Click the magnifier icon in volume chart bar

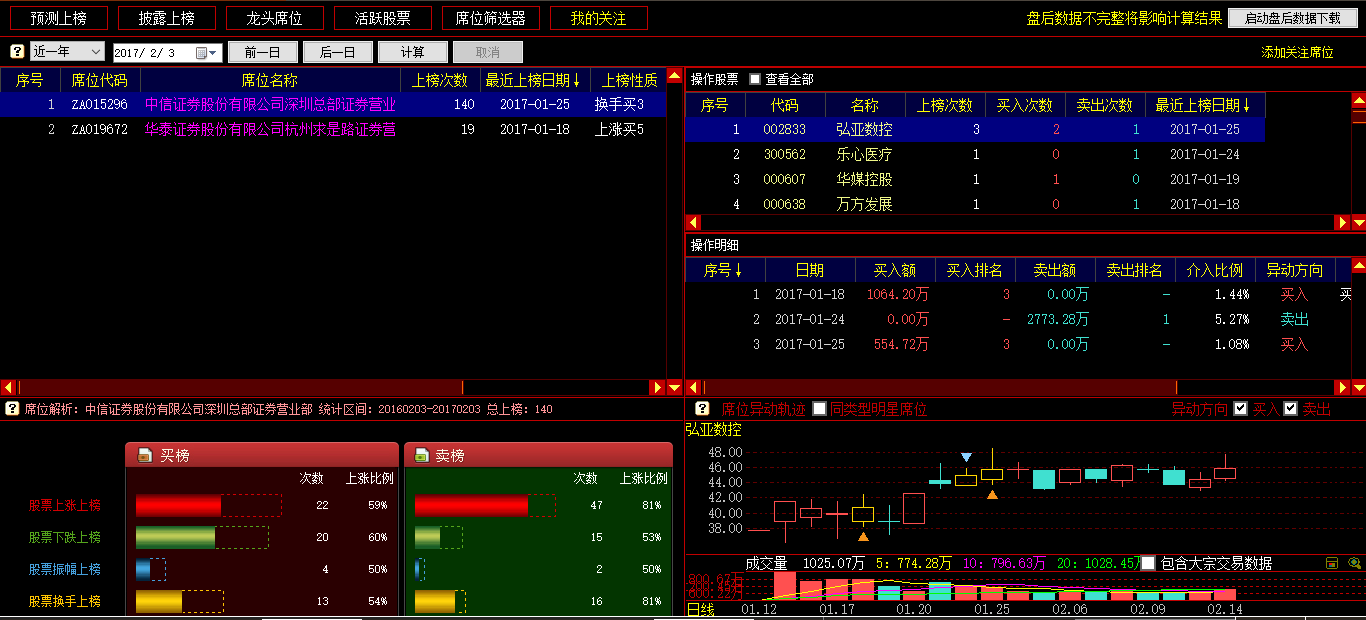click(1354, 563)
